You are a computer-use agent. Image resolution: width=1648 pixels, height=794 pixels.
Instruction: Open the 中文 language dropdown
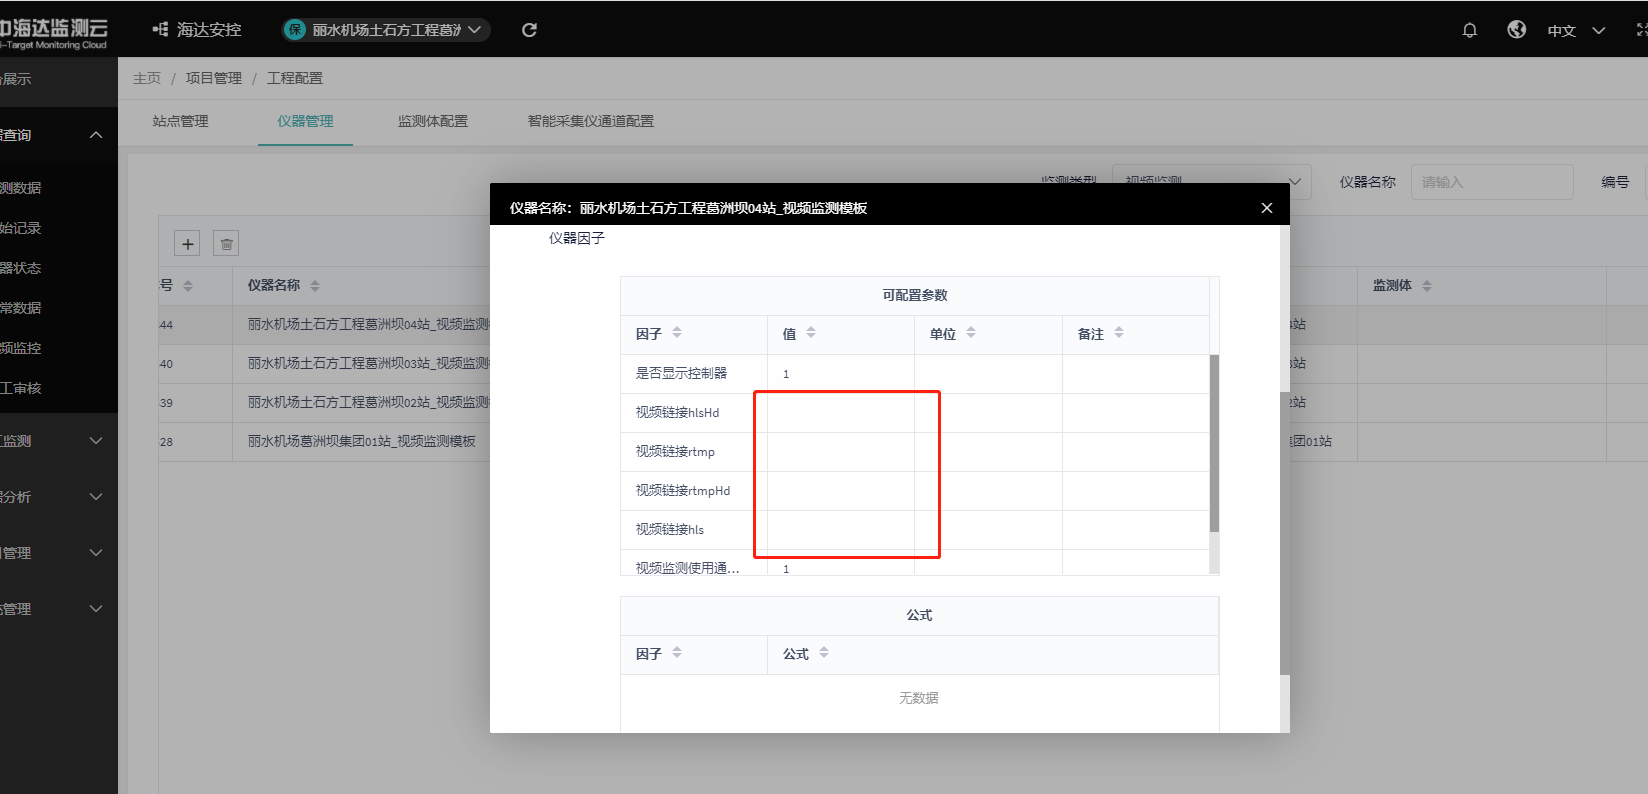click(x=1575, y=31)
